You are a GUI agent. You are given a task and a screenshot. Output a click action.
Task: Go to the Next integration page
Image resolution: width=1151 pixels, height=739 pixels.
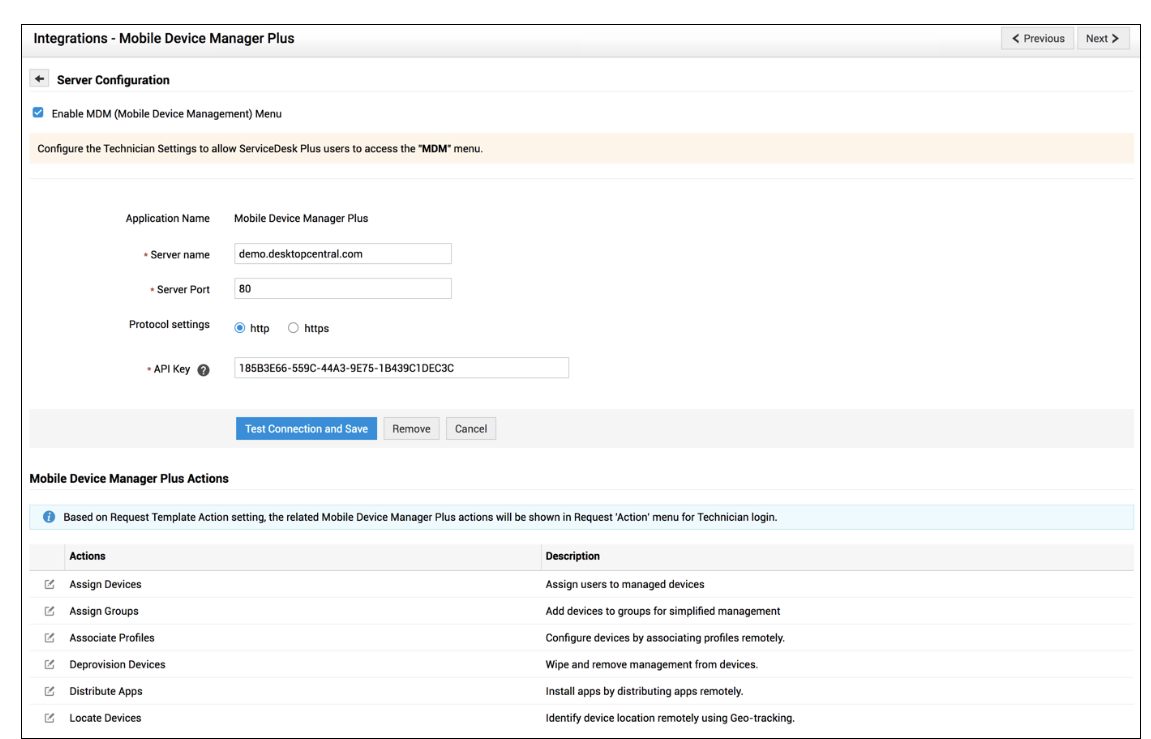point(1102,38)
